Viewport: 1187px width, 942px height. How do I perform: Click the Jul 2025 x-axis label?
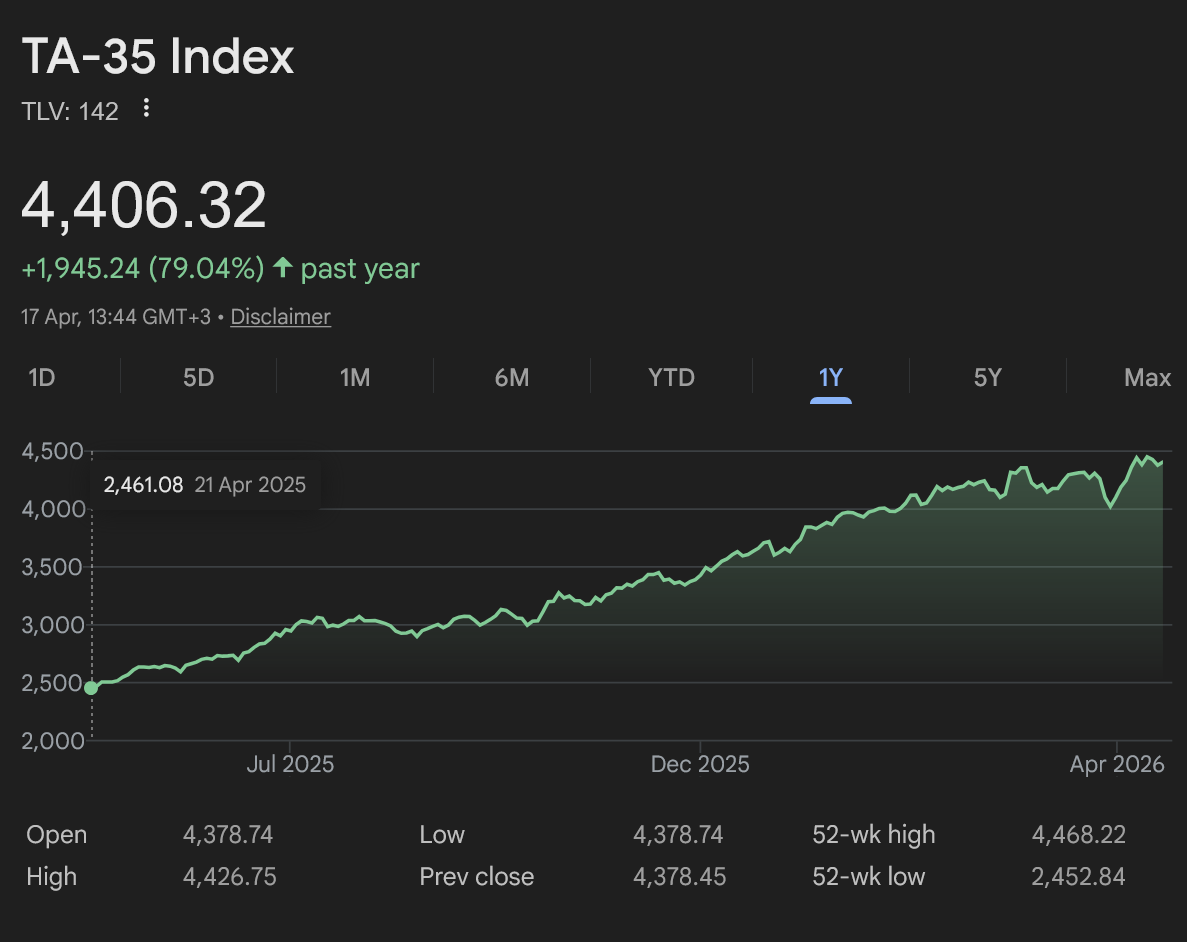[290, 764]
